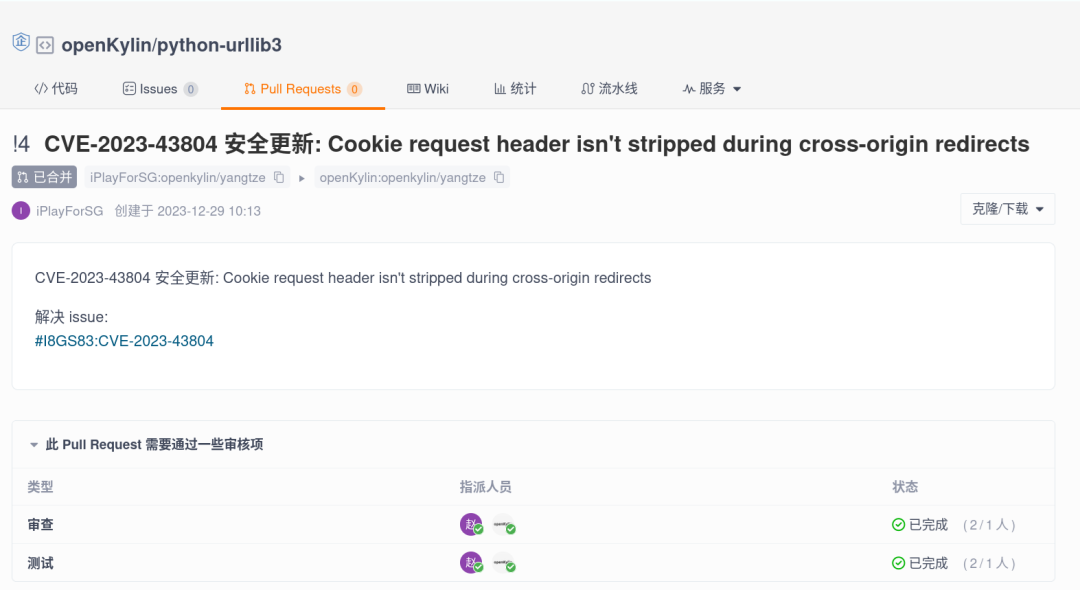Expand the 服务 menu

[x=712, y=89]
